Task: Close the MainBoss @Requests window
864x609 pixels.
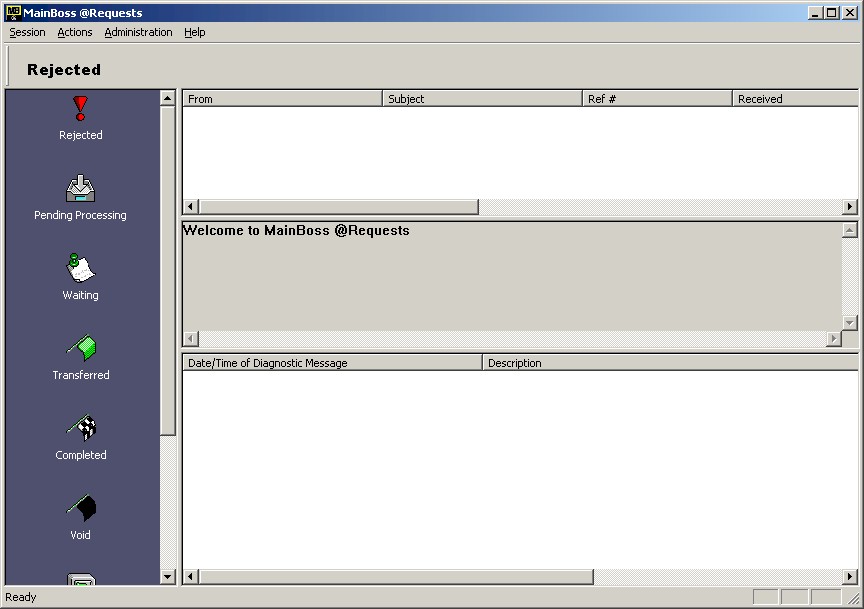Action: (850, 13)
